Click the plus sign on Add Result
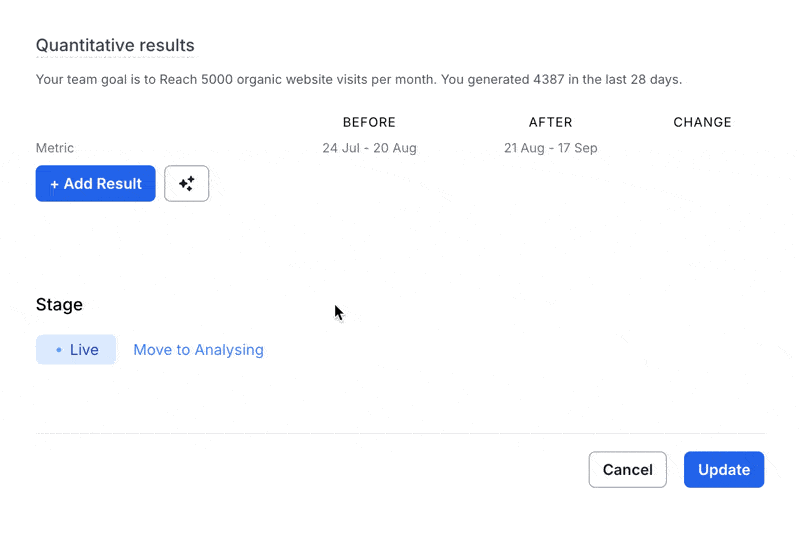 [x=55, y=184]
